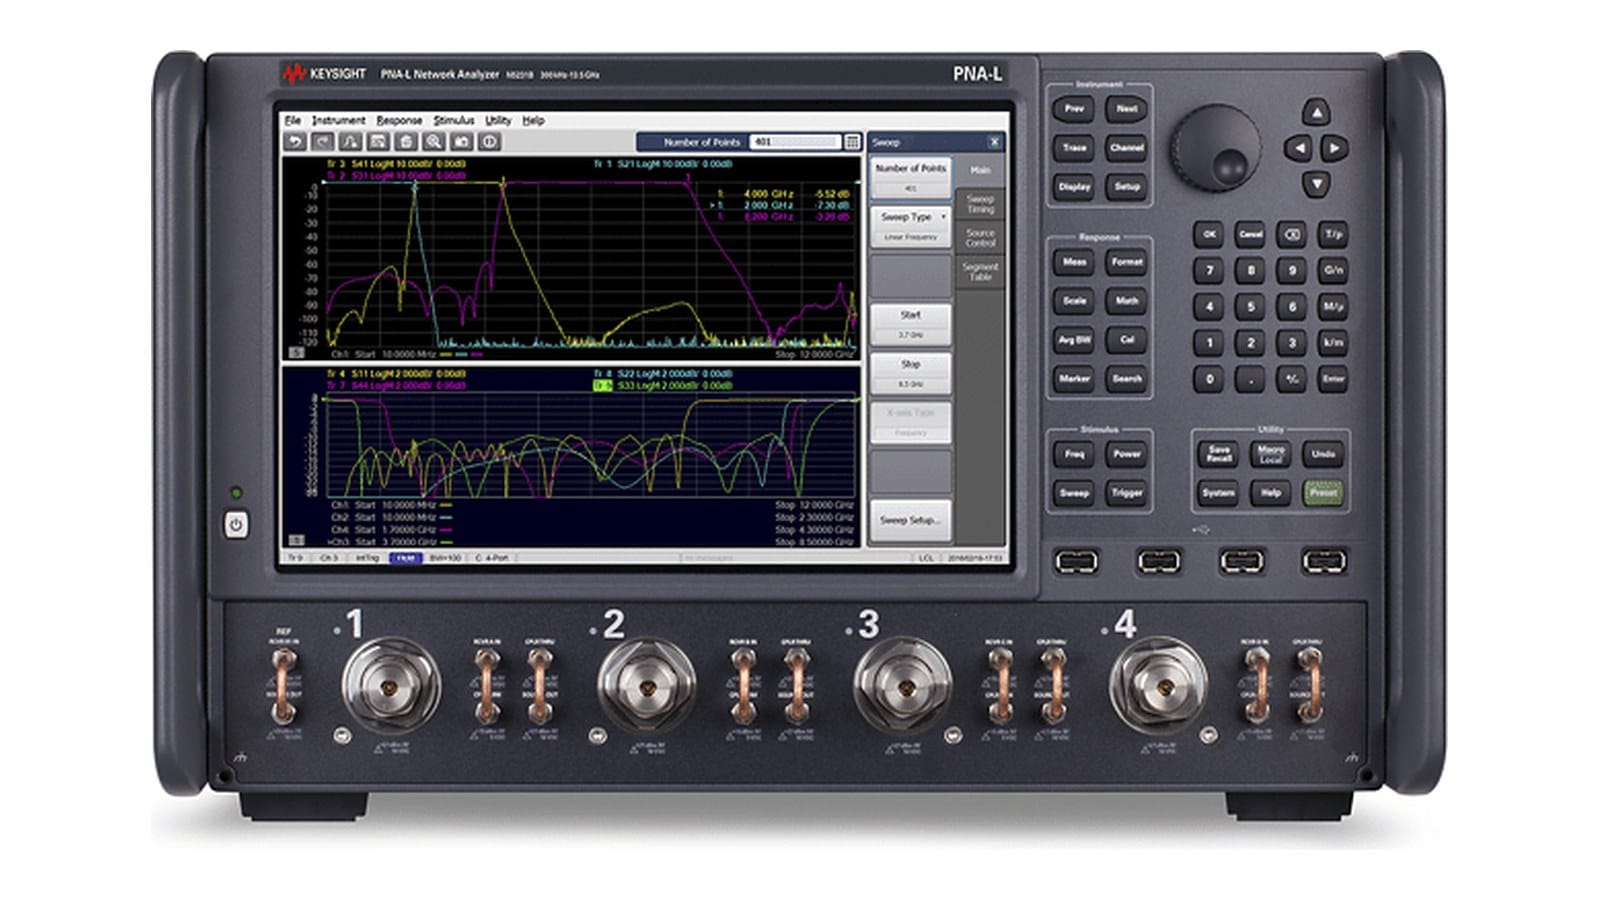Turn the rotary knob
Viewport: 1600px width, 900px height.
[x=1216, y=147]
